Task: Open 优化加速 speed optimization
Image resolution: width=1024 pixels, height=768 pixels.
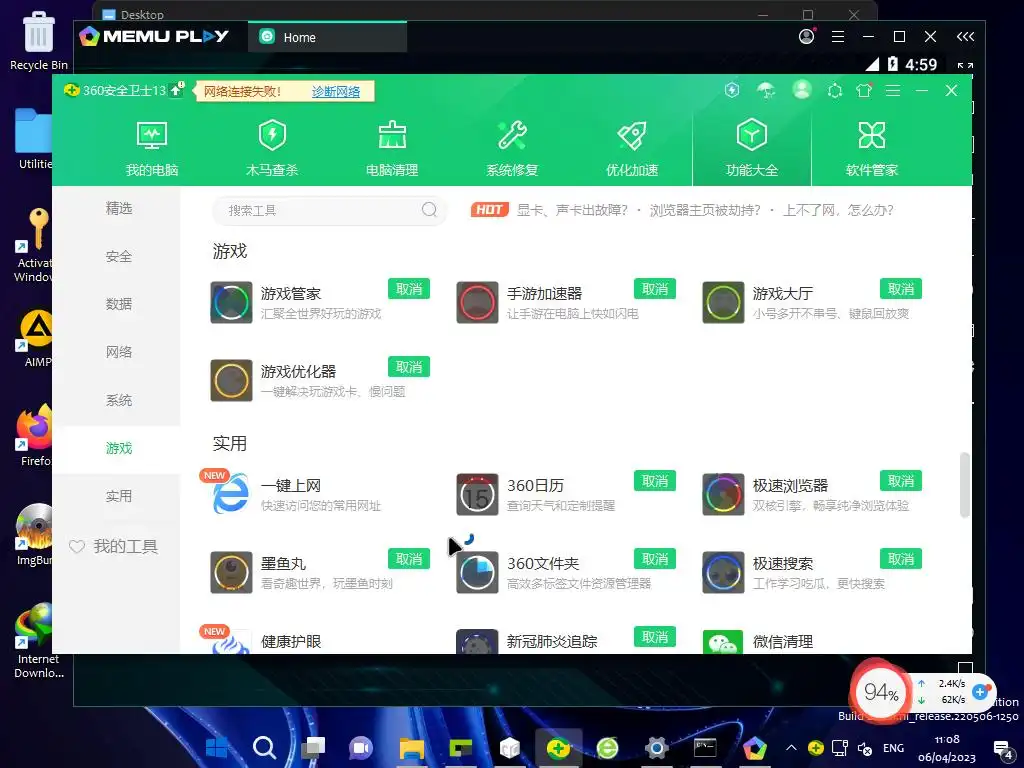Action: pyautogui.click(x=632, y=149)
